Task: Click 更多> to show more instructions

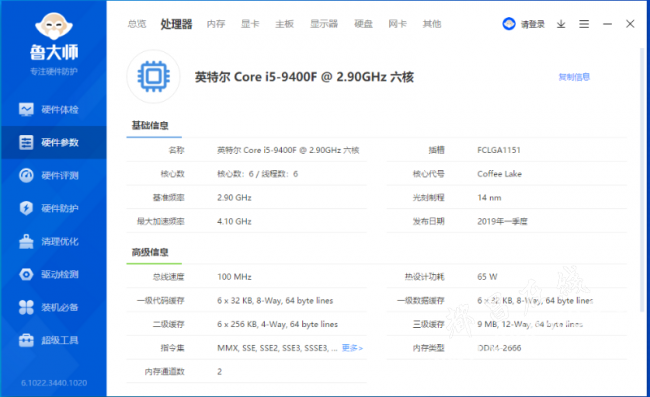Action: (x=352, y=348)
